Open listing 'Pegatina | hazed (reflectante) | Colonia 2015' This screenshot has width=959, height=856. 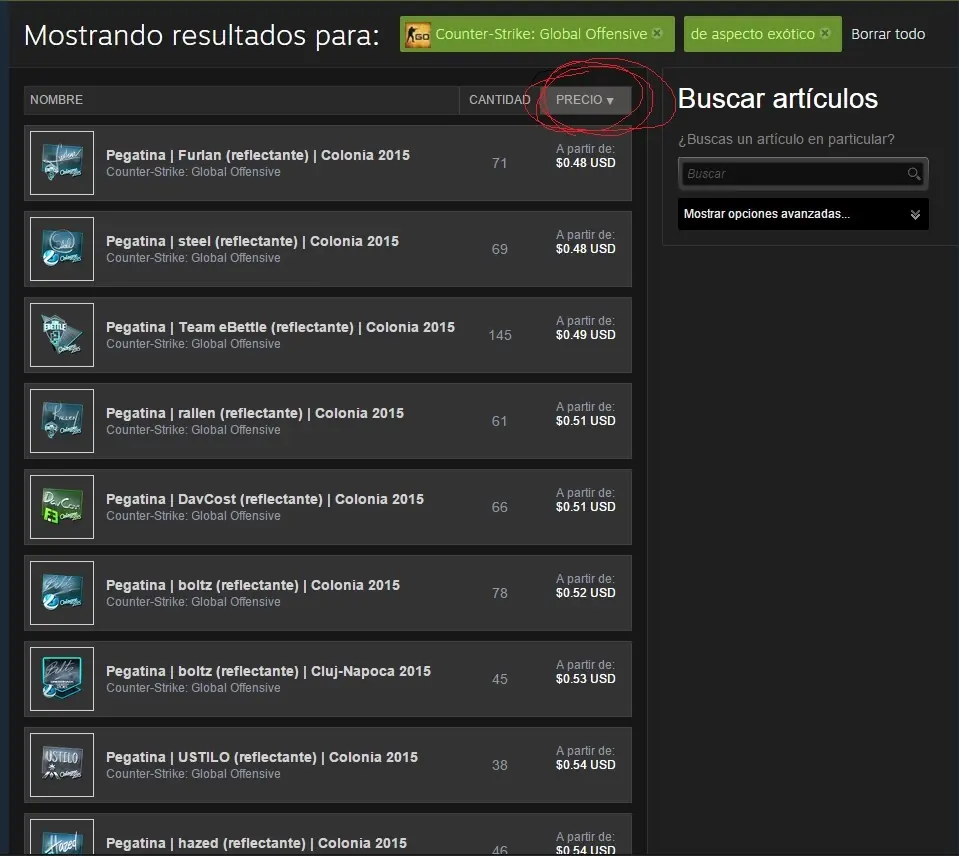(256, 843)
